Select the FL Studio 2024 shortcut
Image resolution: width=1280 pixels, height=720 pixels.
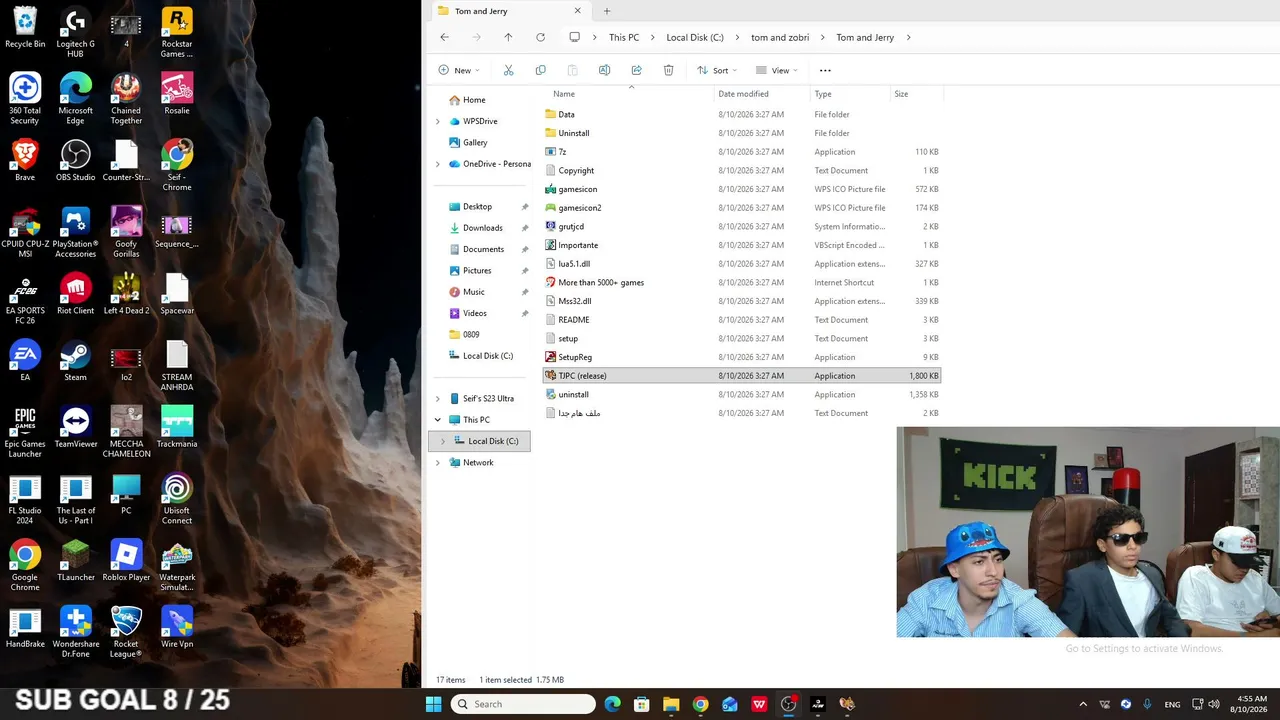[x=25, y=499]
